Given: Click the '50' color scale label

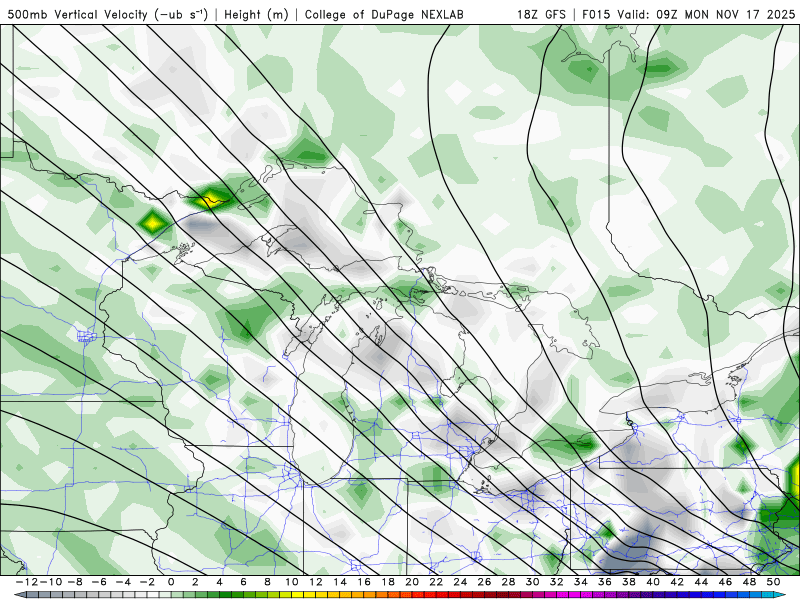Looking at the screenshot, I should point(773,582).
